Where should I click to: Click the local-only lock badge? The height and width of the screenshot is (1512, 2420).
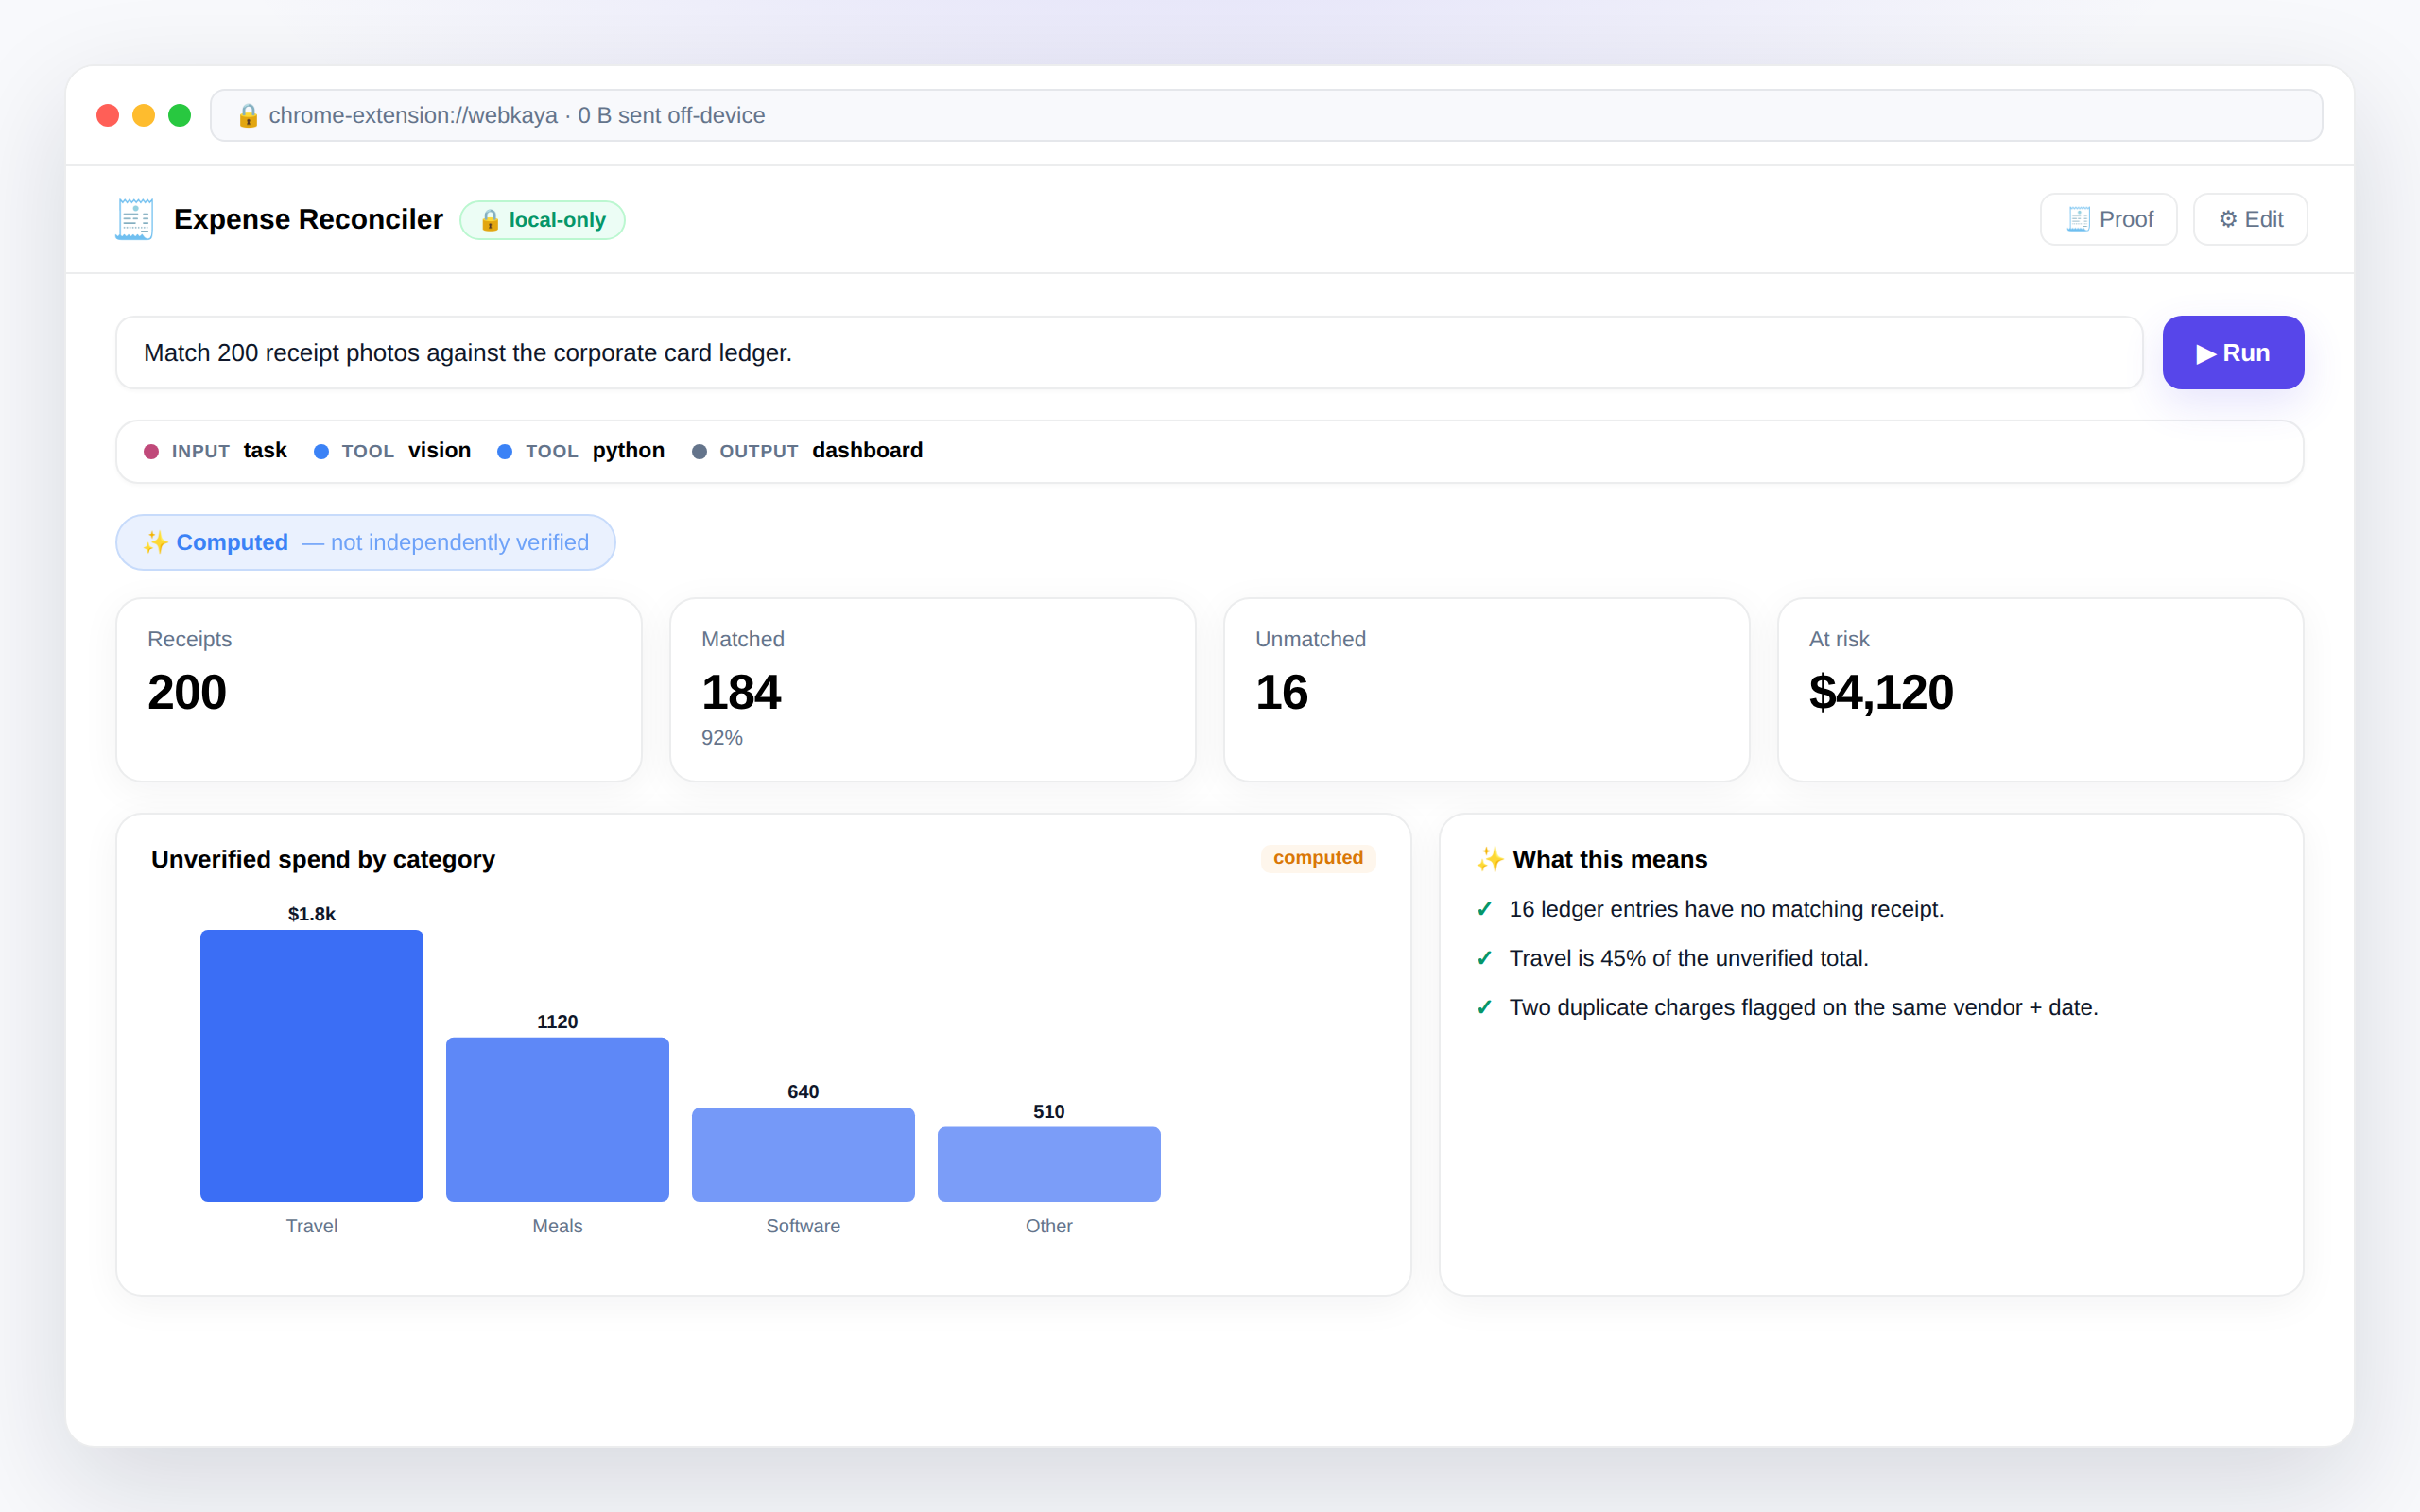pyautogui.click(x=542, y=220)
